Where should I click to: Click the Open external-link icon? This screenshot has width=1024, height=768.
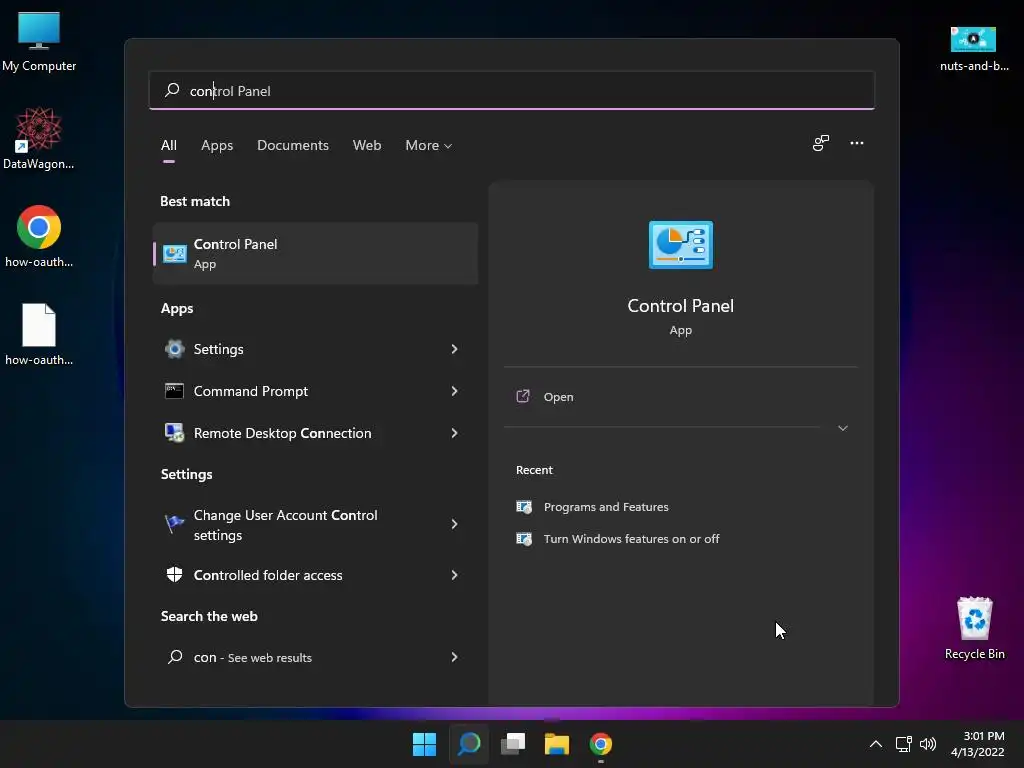(523, 396)
